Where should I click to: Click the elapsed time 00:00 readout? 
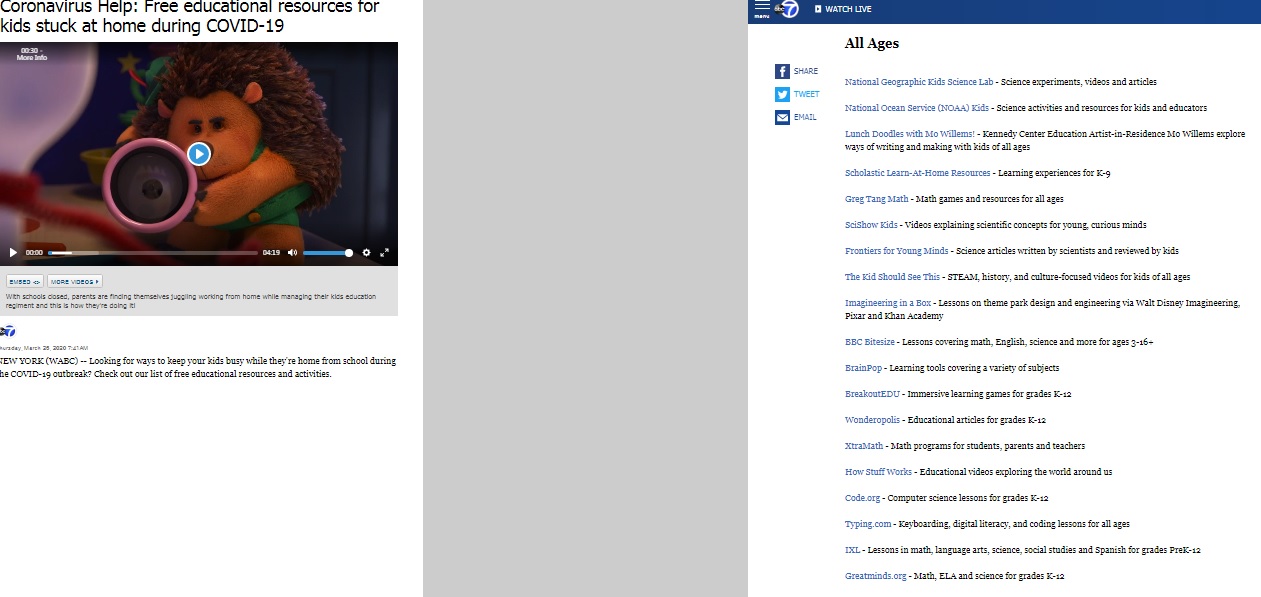click(34, 253)
